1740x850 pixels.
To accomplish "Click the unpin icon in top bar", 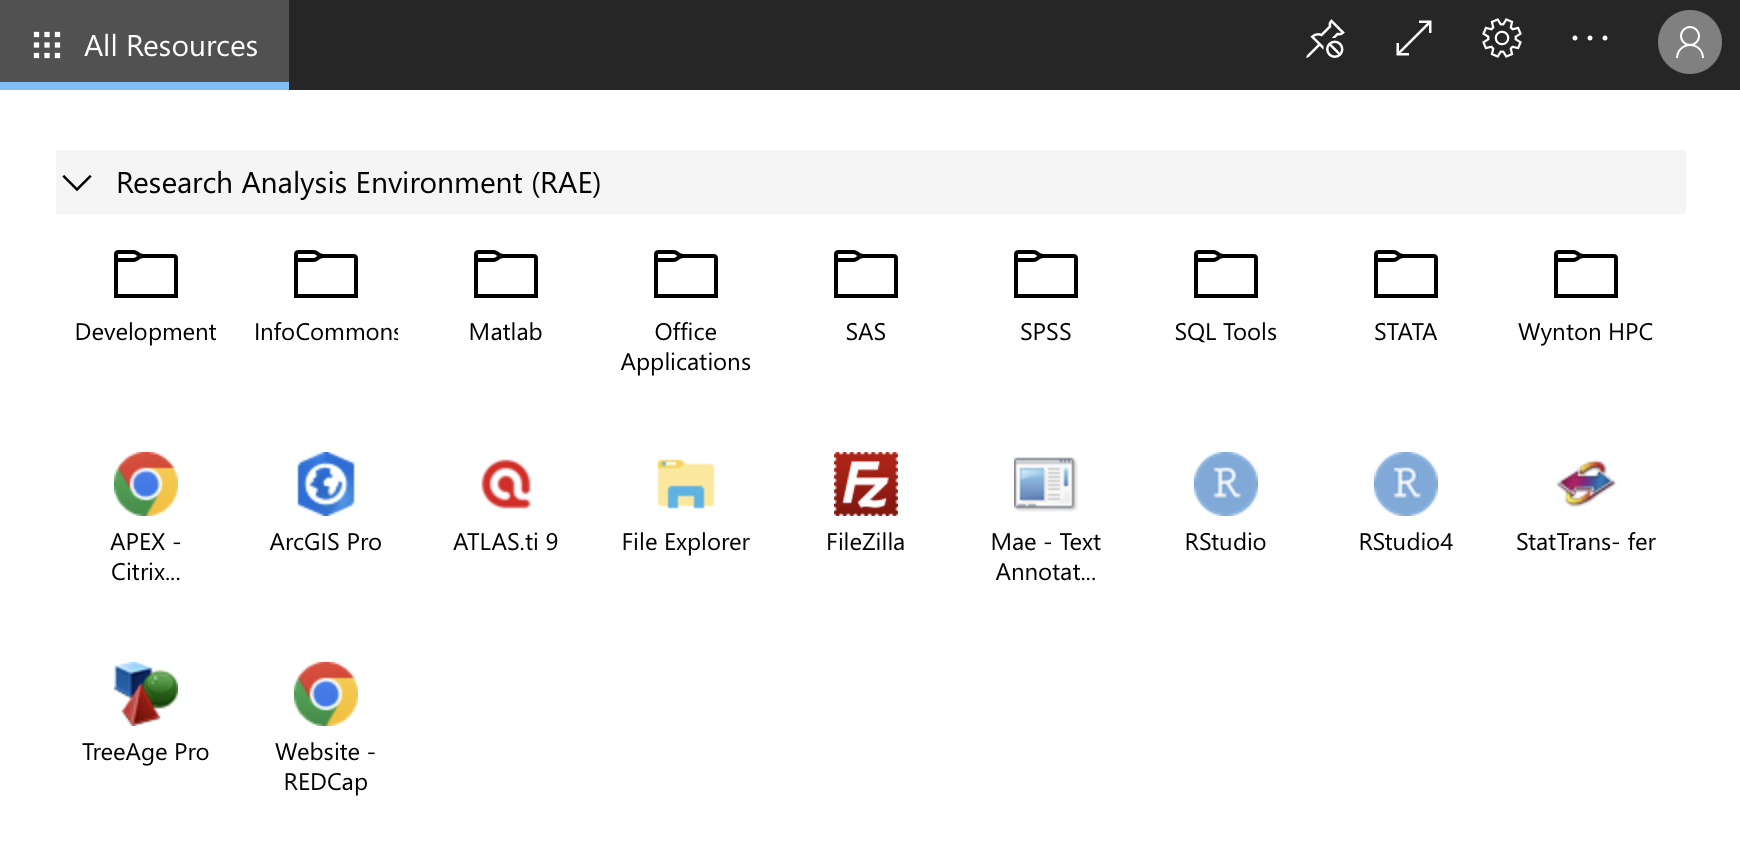I will [x=1326, y=40].
